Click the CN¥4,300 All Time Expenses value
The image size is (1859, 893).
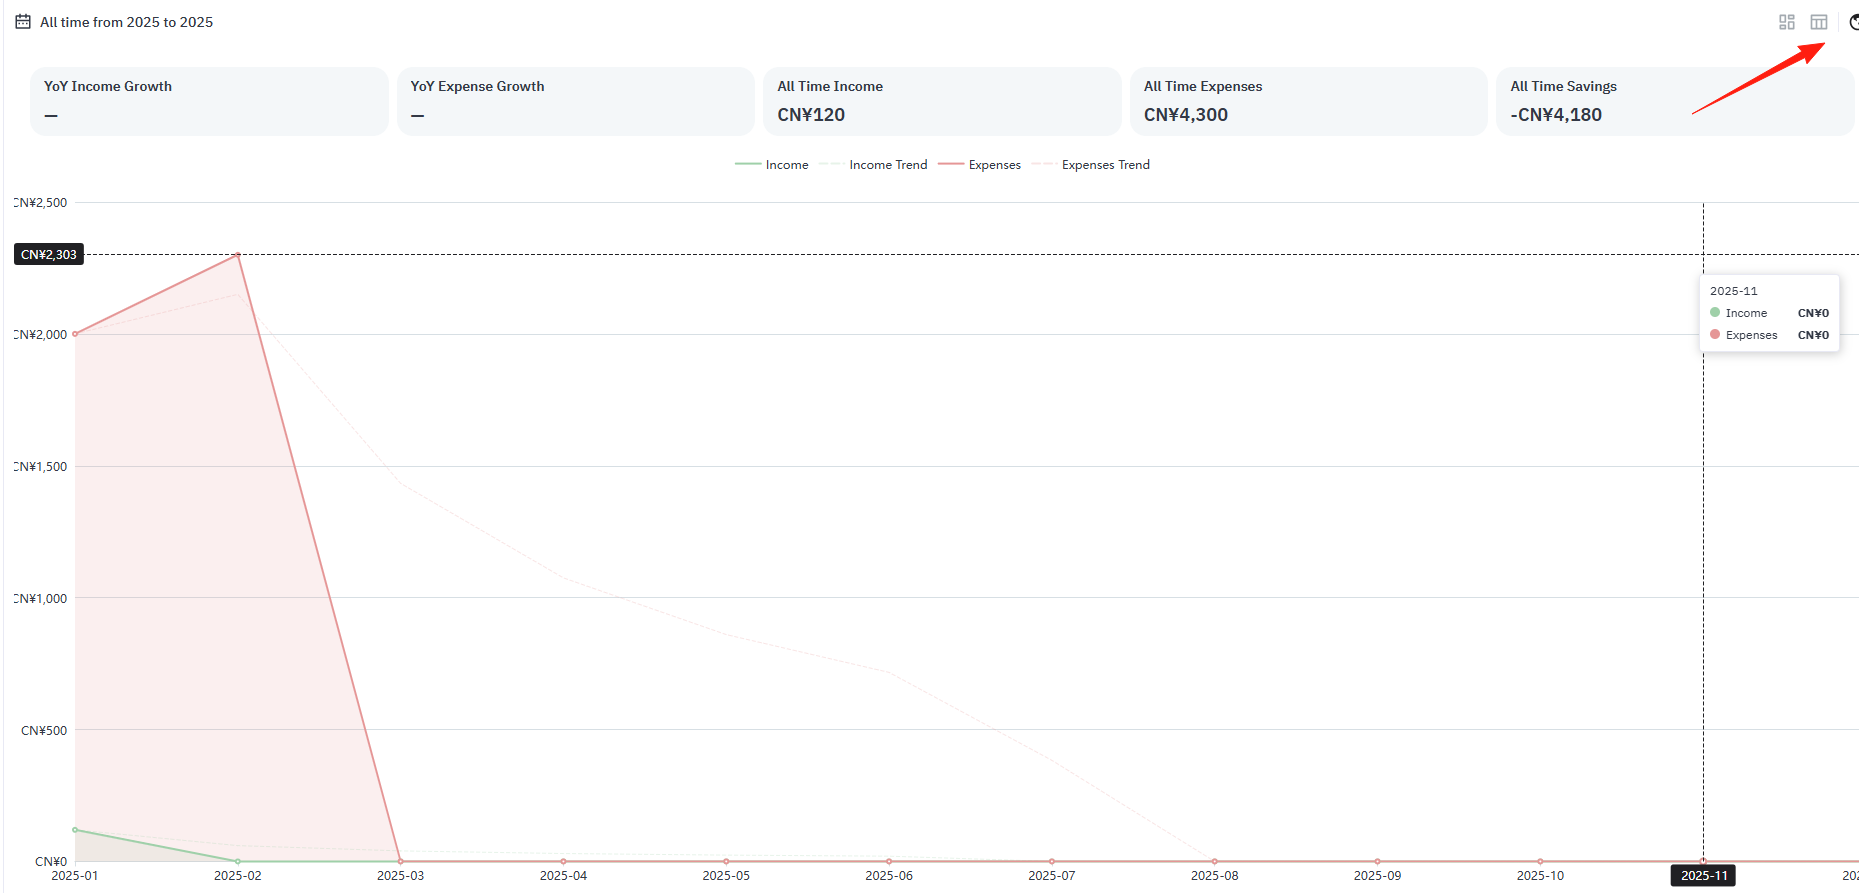coord(1186,115)
